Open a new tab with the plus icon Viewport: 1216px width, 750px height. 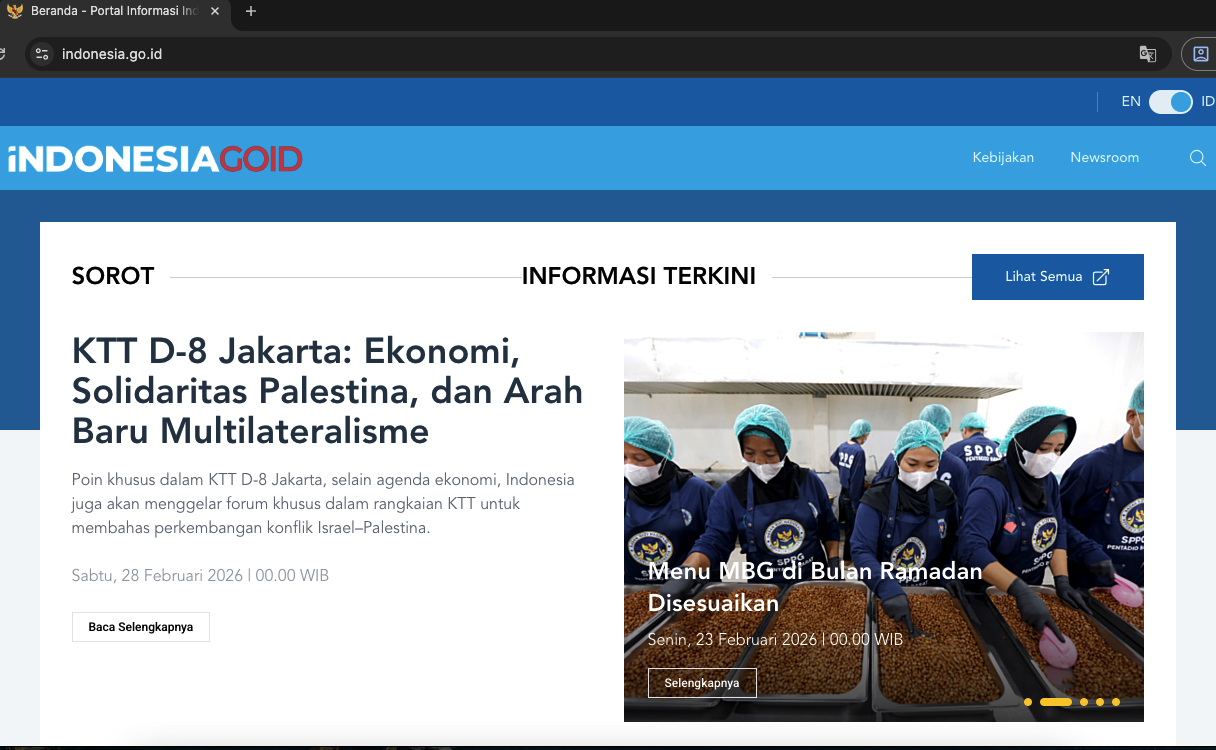(x=249, y=13)
